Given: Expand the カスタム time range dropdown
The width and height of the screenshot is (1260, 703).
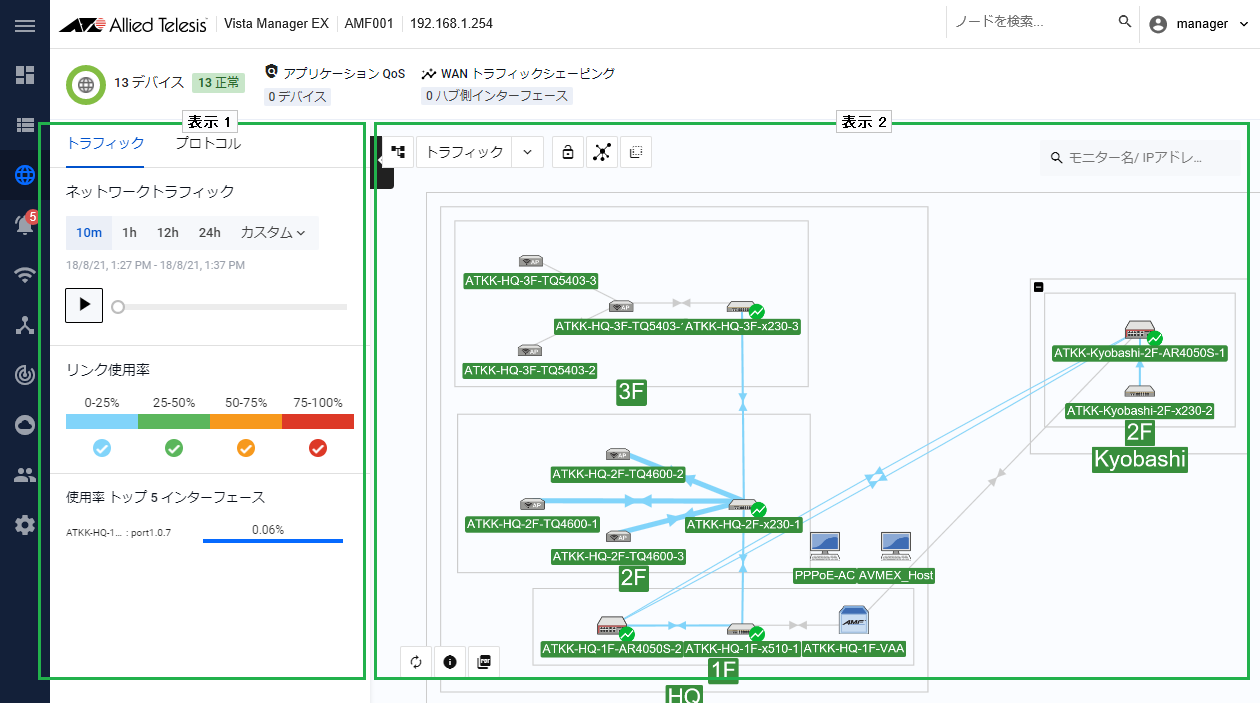Looking at the screenshot, I should pyautogui.click(x=273, y=232).
